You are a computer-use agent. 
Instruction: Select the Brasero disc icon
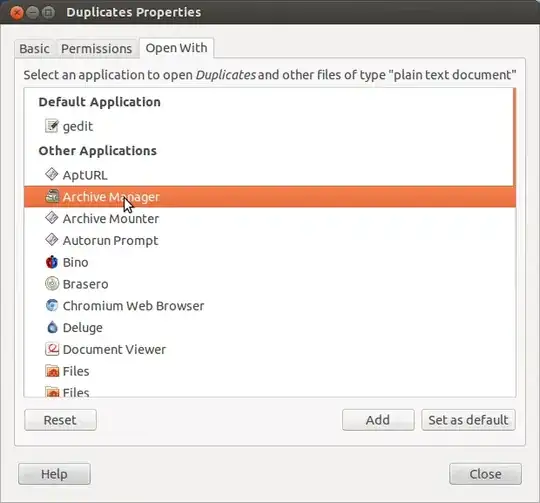(52, 284)
